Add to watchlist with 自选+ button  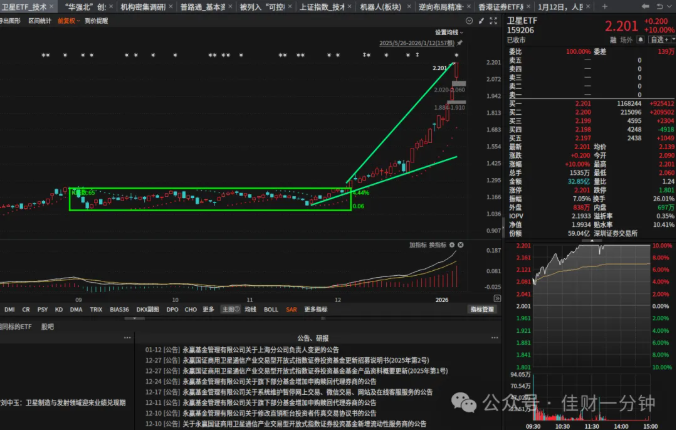pyautogui.click(x=660, y=40)
